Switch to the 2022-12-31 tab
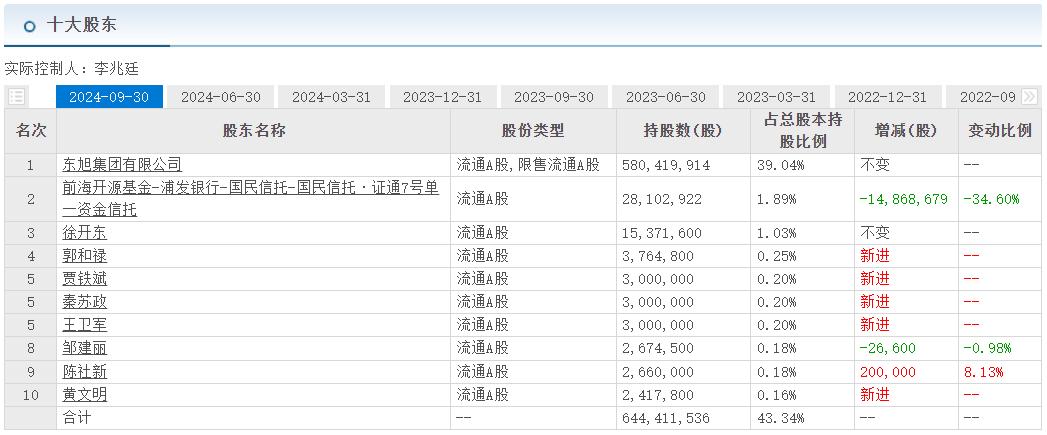This screenshot has width=1047, height=435. (887, 97)
